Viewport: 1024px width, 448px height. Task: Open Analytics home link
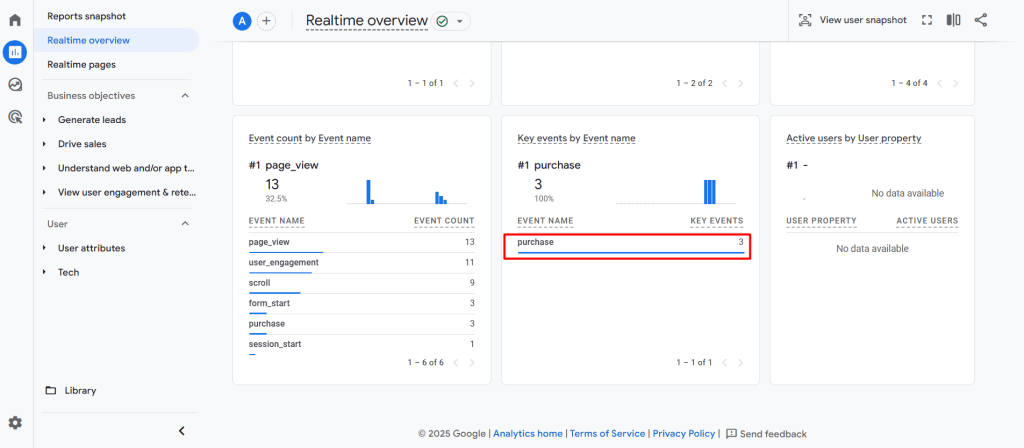click(x=528, y=434)
